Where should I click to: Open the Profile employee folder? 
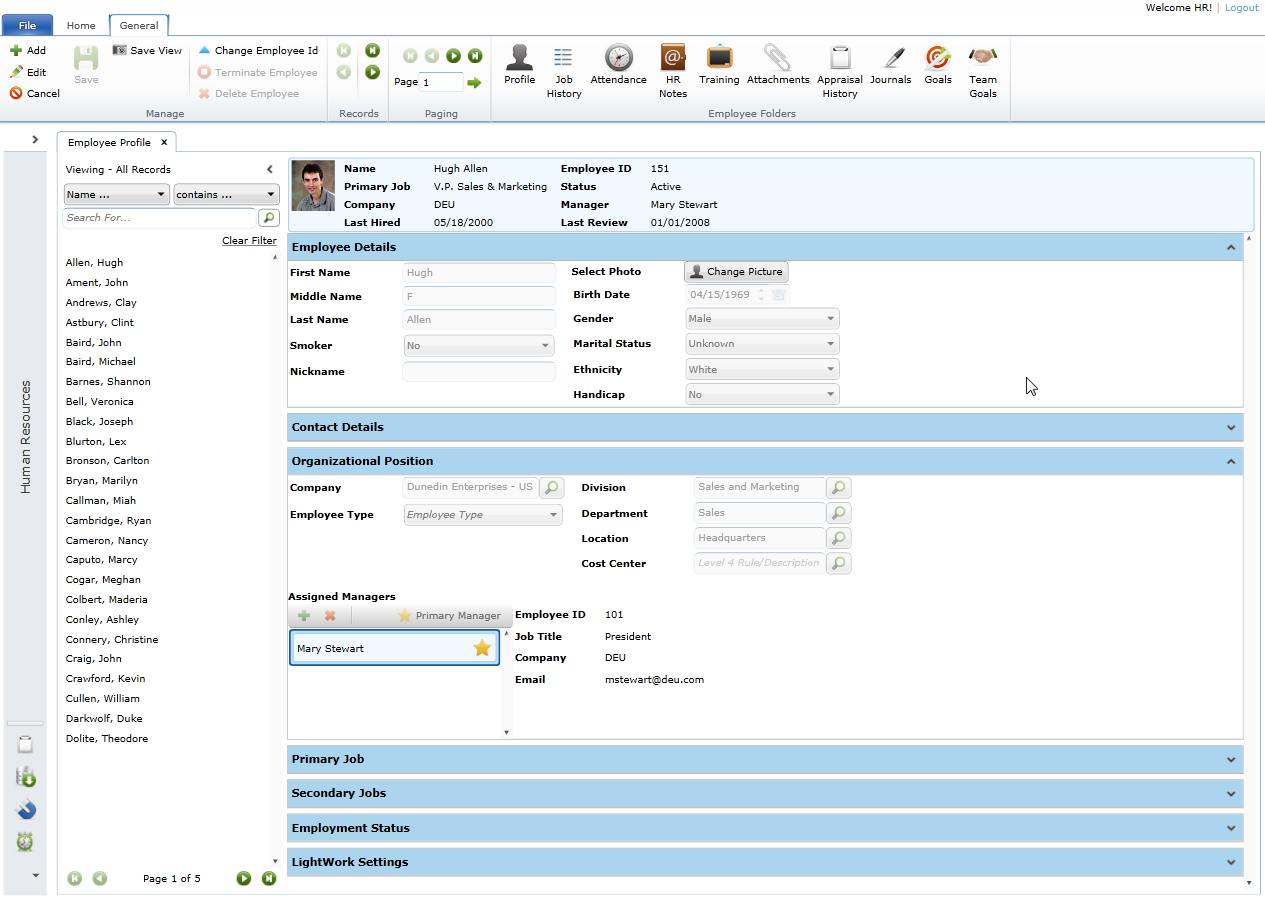pyautogui.click(x=519, y=65)
